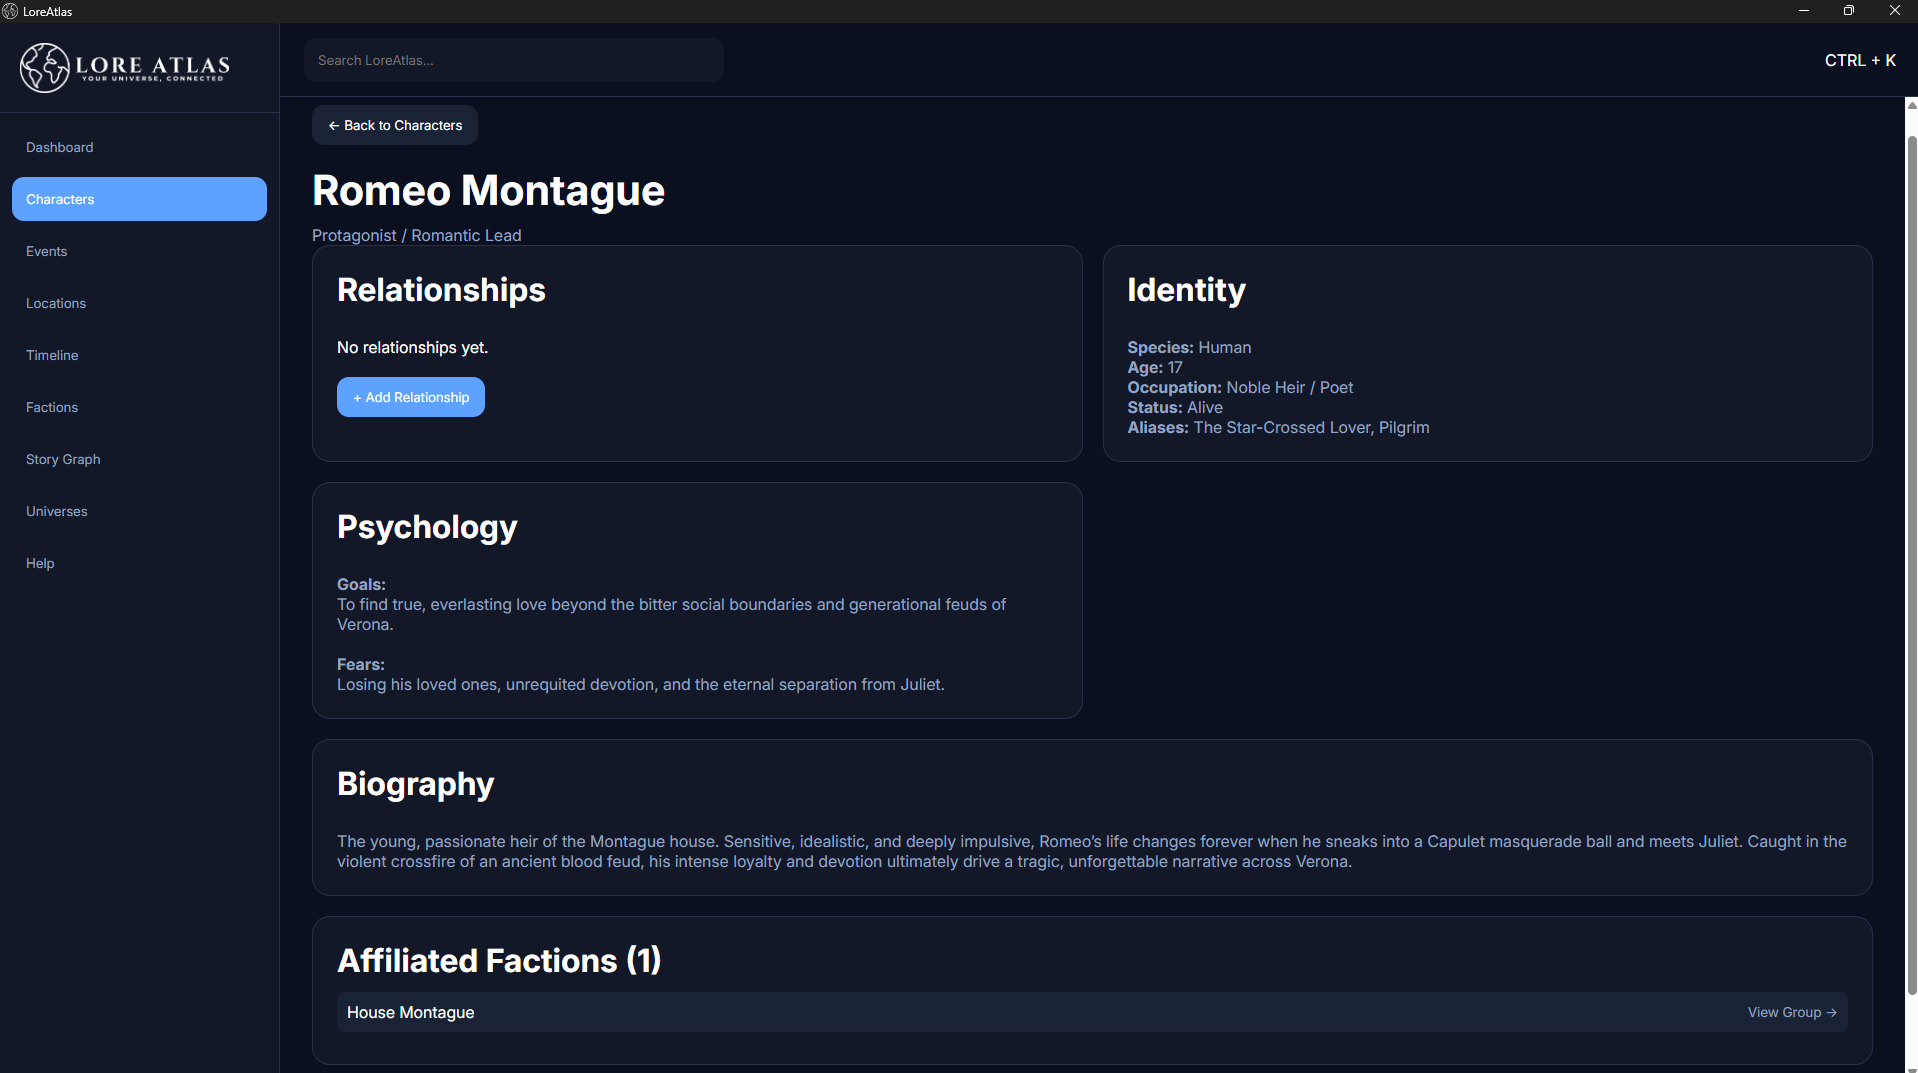Click the vertical scrollbar thumb
1918x1073 pixels.
point(1912,565)
